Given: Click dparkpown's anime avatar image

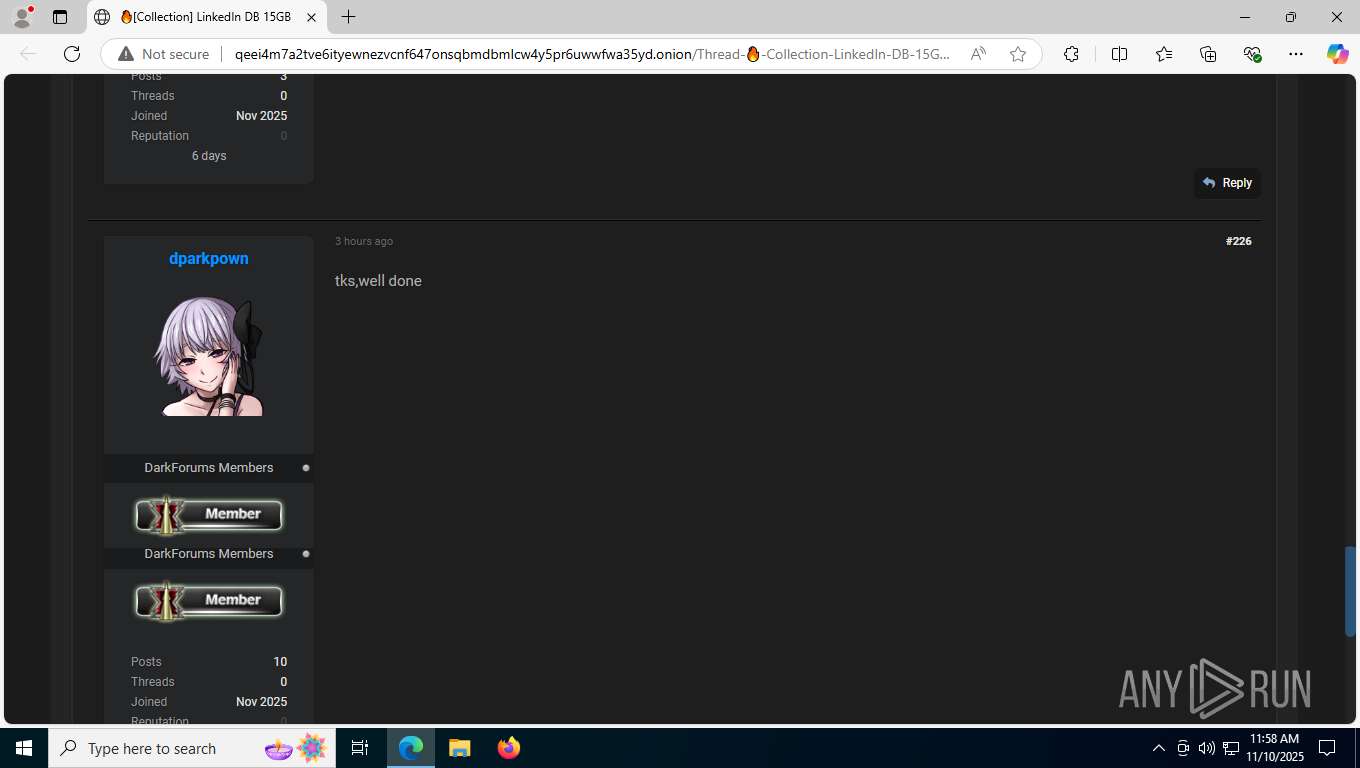Looking at the screenshot, I should click(x=209, y=357).
